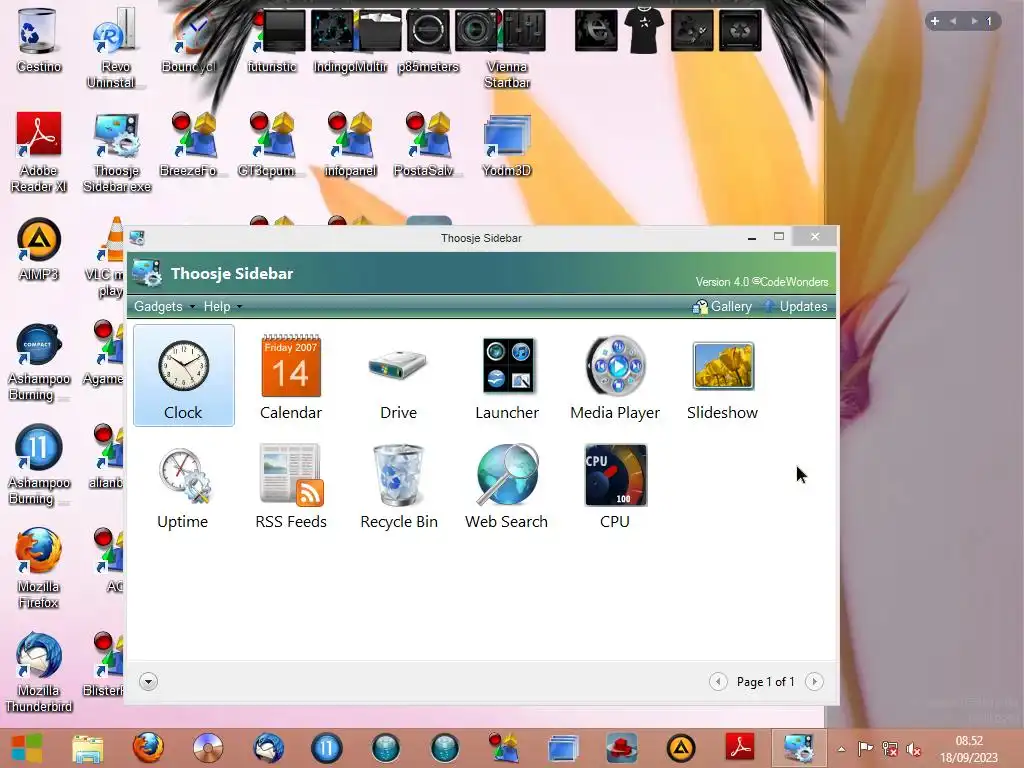Select the CPU gadget
The width and height of the screenshot is (1024, 768).
pyautogui.click(x=615, y=487)
